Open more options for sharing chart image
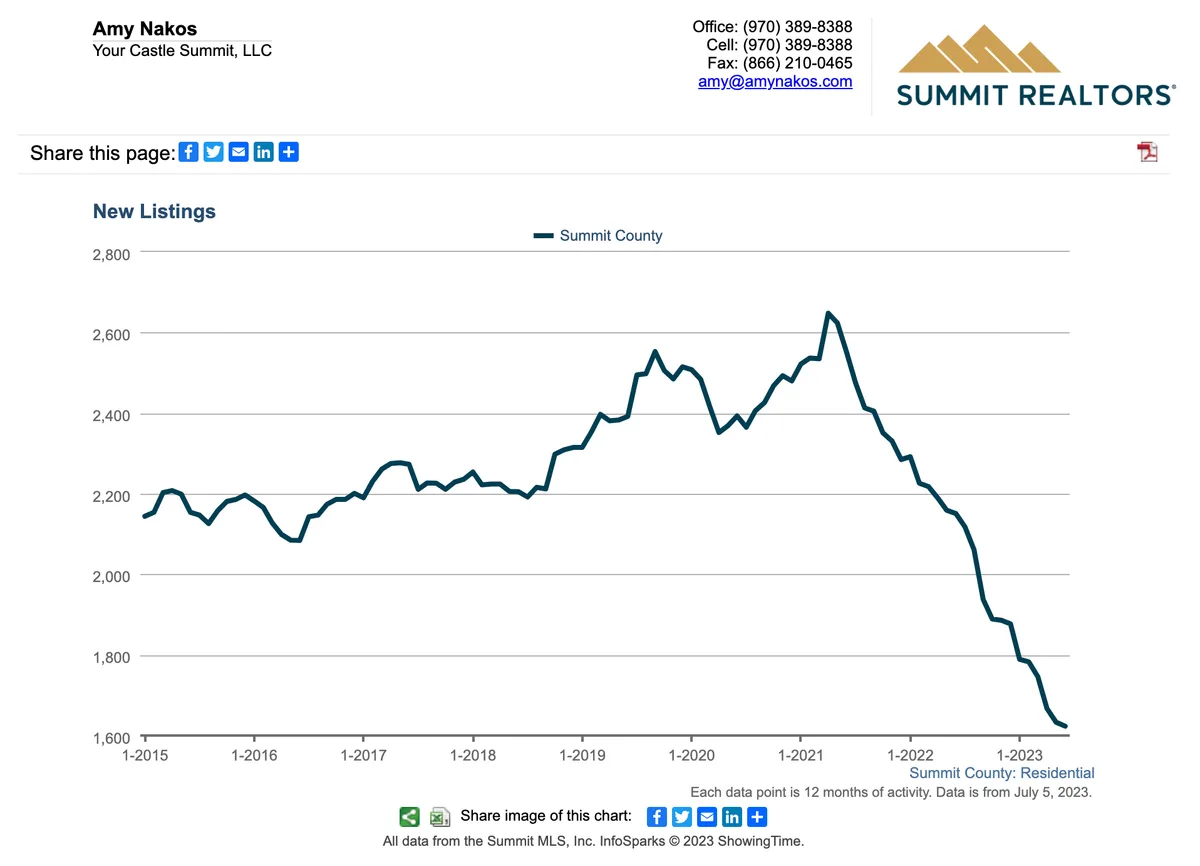Viewport: 1200px width, 866px height. pos(757,817)
